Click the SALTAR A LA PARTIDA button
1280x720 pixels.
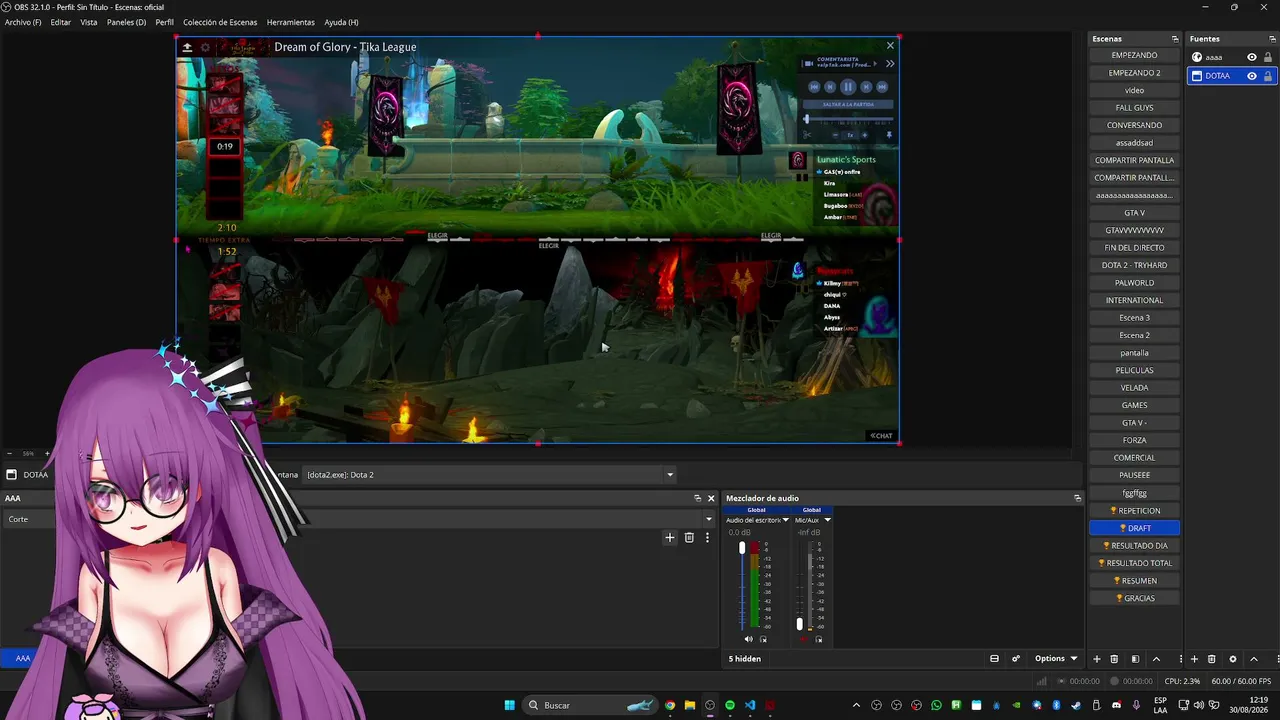pos(848,104)
